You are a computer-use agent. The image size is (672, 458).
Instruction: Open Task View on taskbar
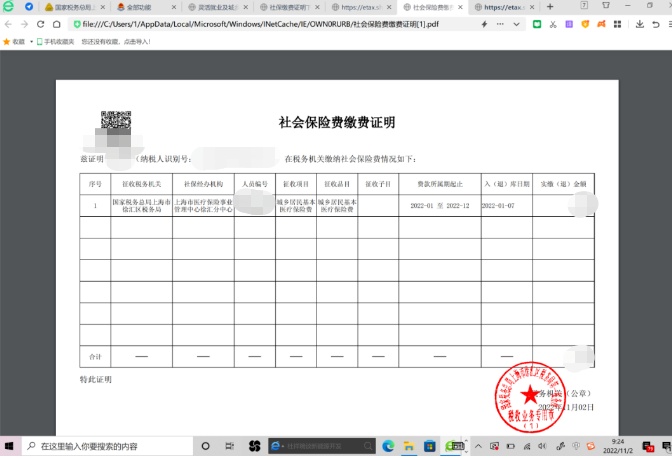(230, 446)
